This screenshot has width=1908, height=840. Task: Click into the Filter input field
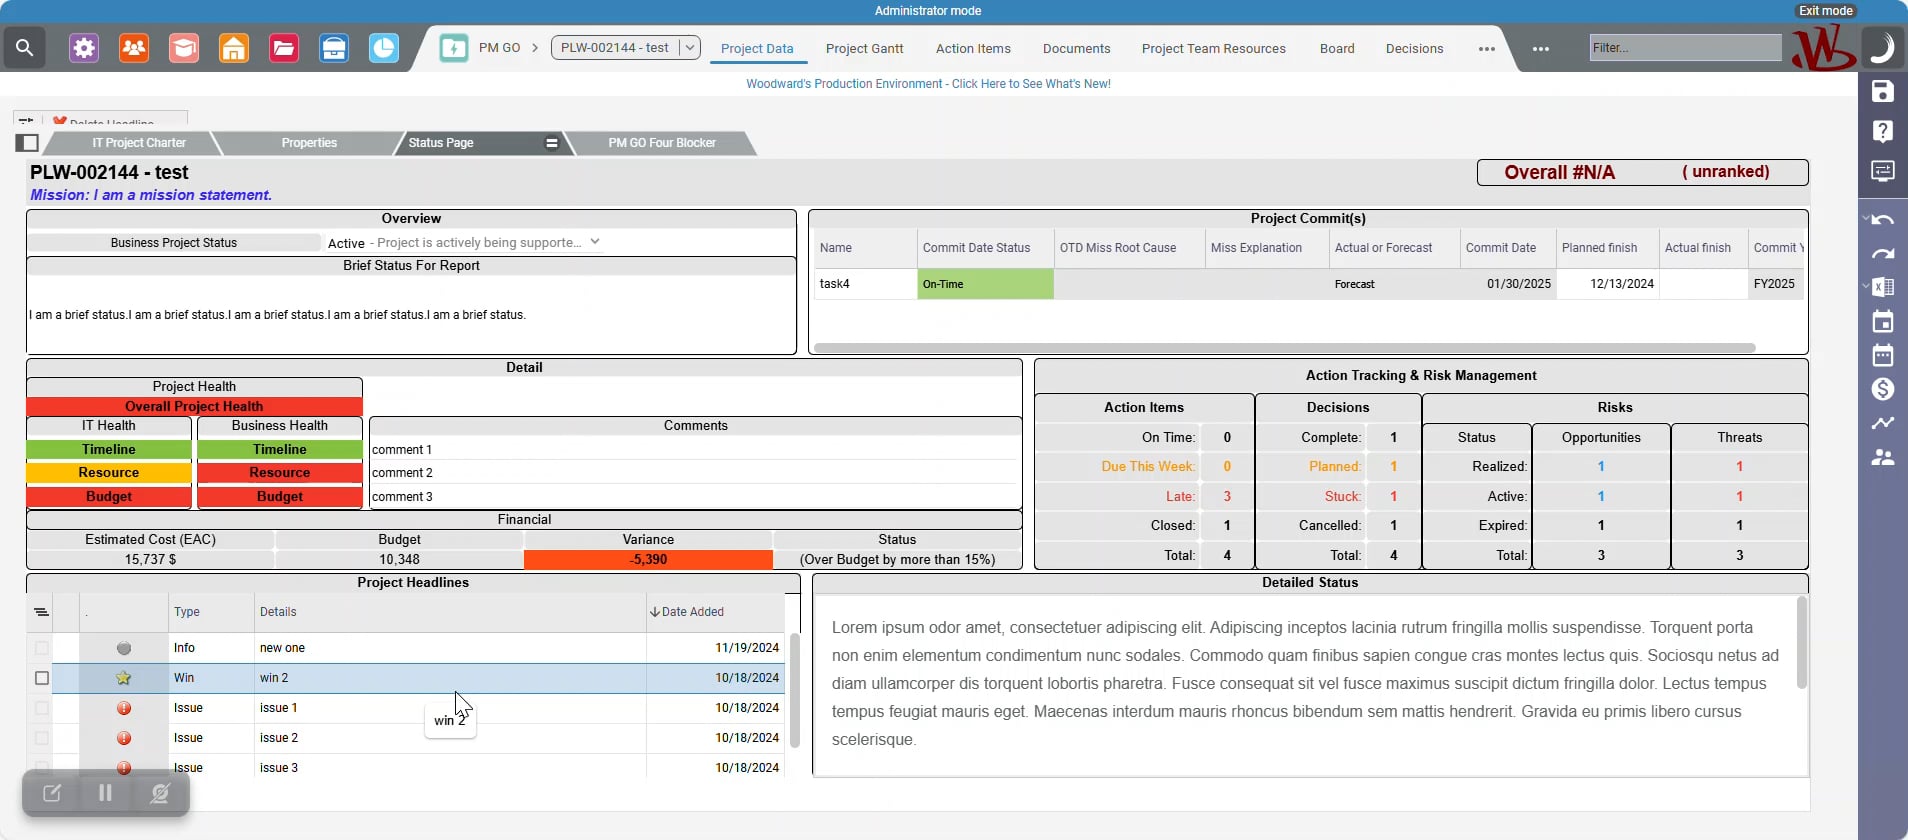(1686, 48)
